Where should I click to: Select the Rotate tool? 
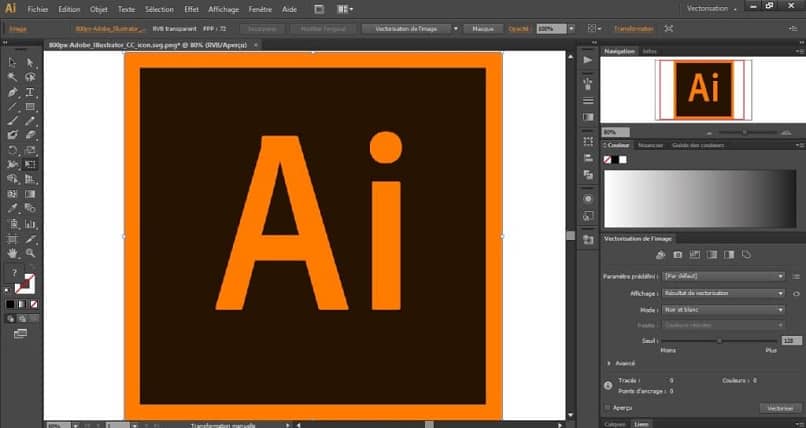click(12, 151)
